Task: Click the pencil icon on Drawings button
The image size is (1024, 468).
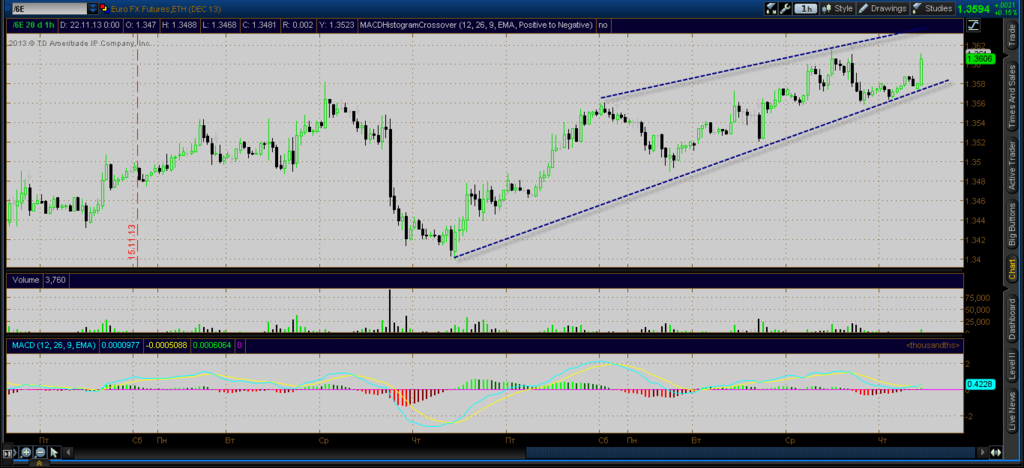Action: 863,8
